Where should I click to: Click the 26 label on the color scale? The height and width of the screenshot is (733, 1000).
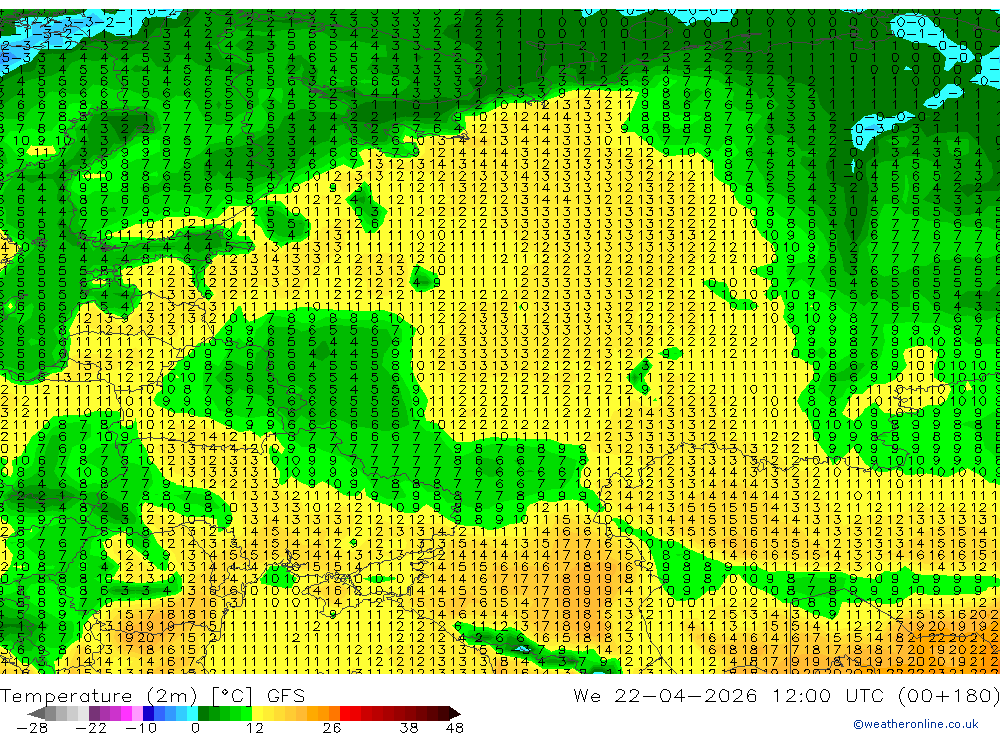coord(331,728)
